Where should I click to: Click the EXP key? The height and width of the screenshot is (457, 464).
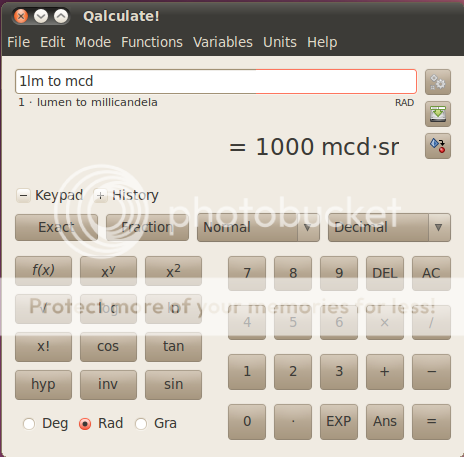339,422
